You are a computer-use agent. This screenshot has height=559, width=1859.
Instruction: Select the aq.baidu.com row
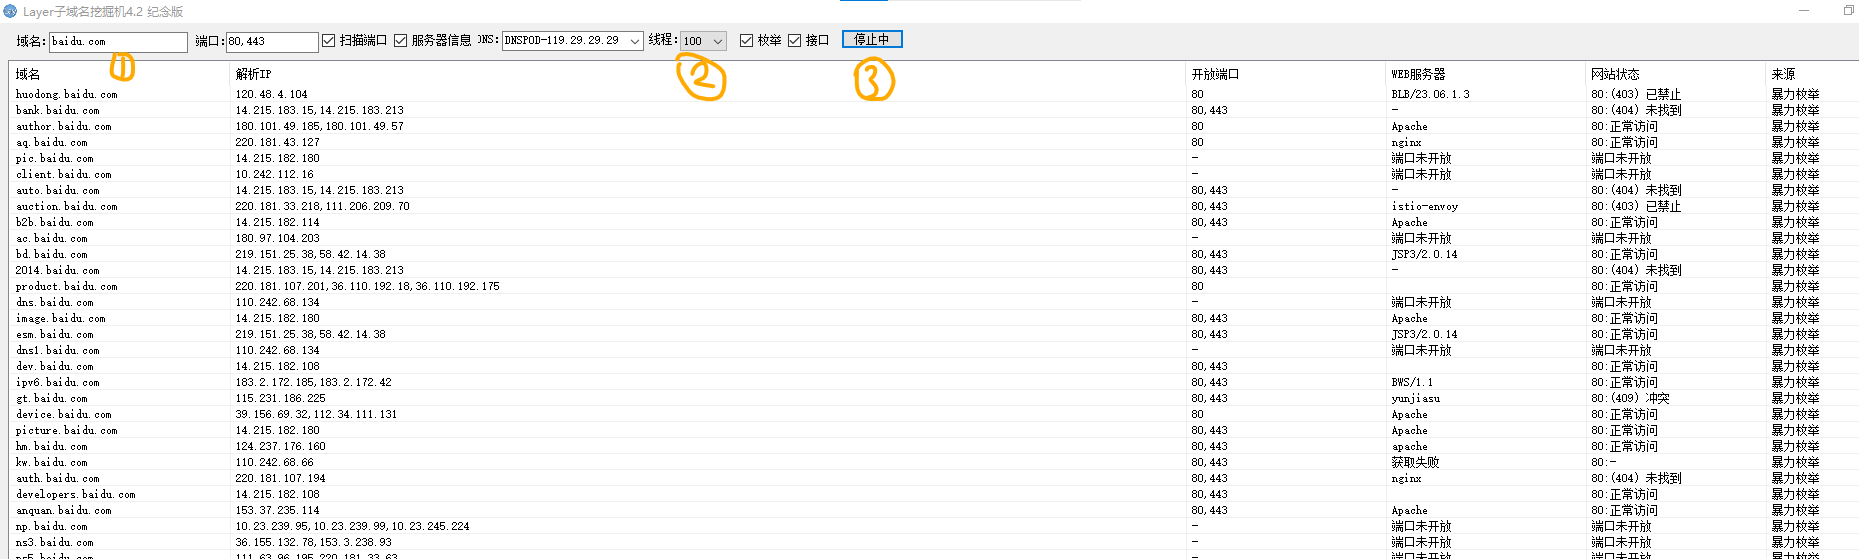pos(934,142)
